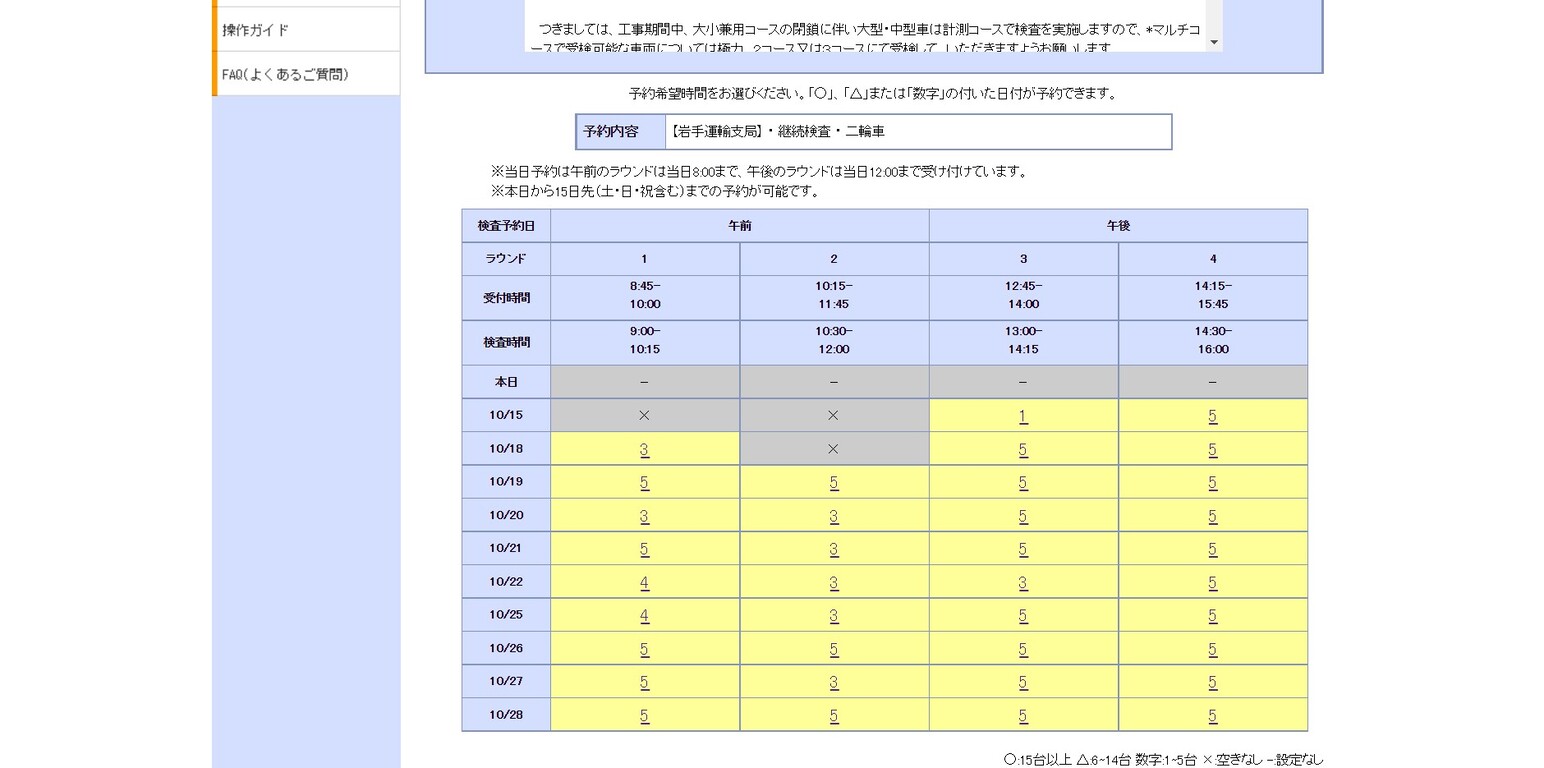
Task: Choose the 10/18 round 4 slot
Action: tap(1213, 450)
